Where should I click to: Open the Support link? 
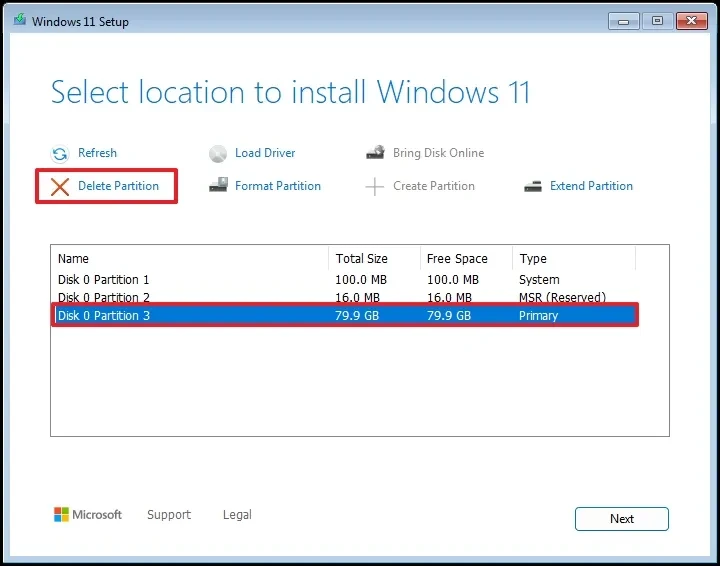[168, 515]
